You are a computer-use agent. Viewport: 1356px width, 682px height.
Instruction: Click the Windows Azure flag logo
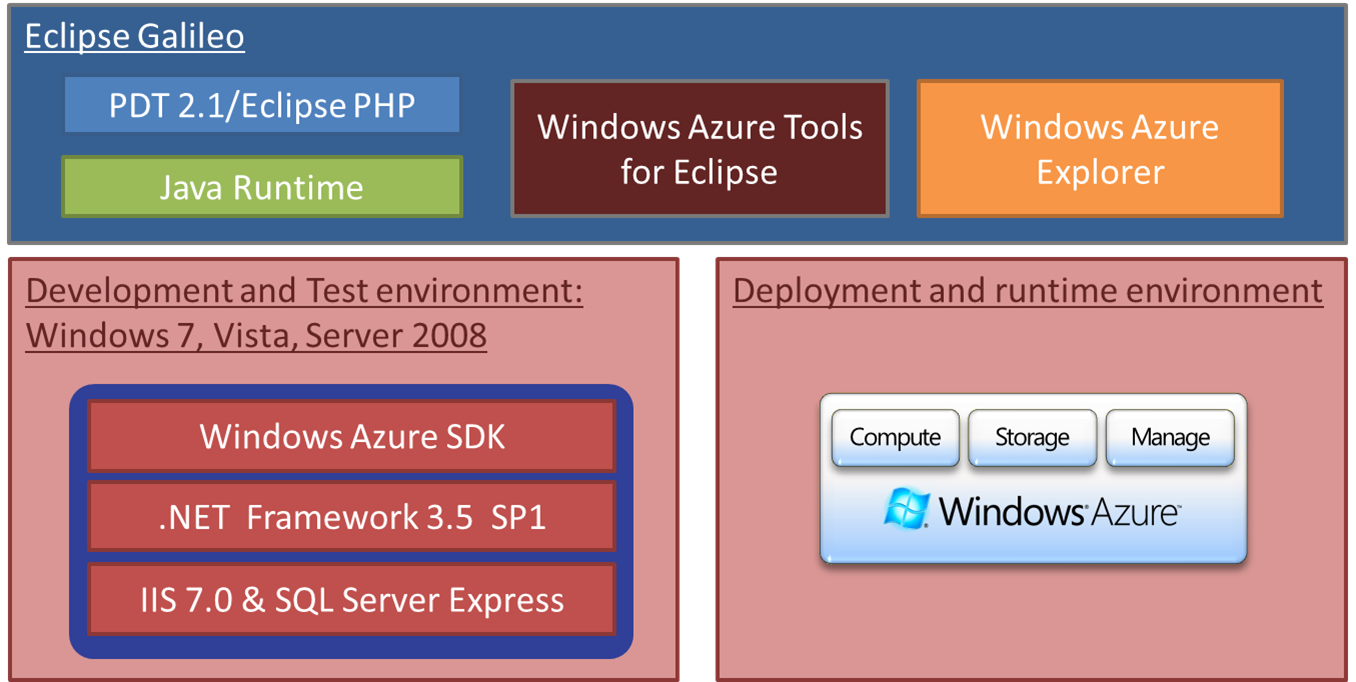coord(906,510)
